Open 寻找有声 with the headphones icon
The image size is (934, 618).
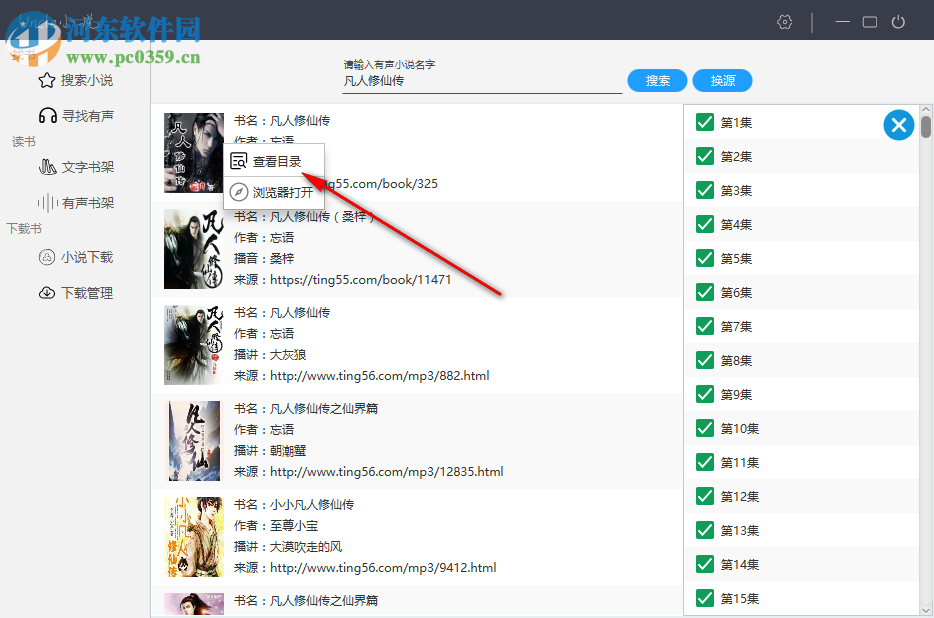(x=48, y=115)
